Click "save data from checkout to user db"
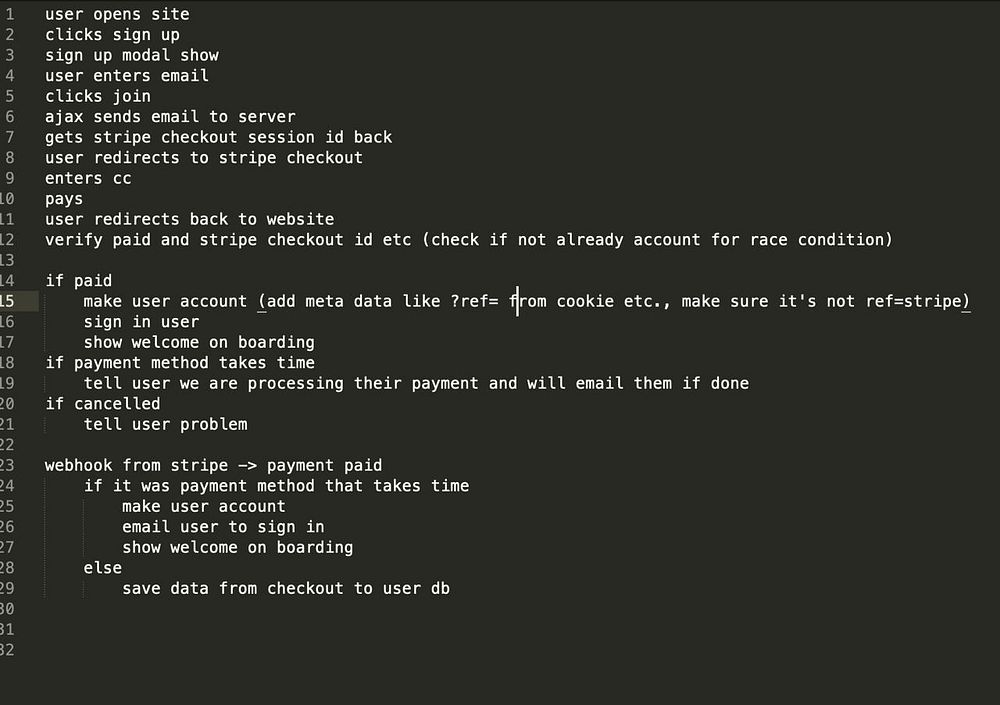 [x=286, y=588]
